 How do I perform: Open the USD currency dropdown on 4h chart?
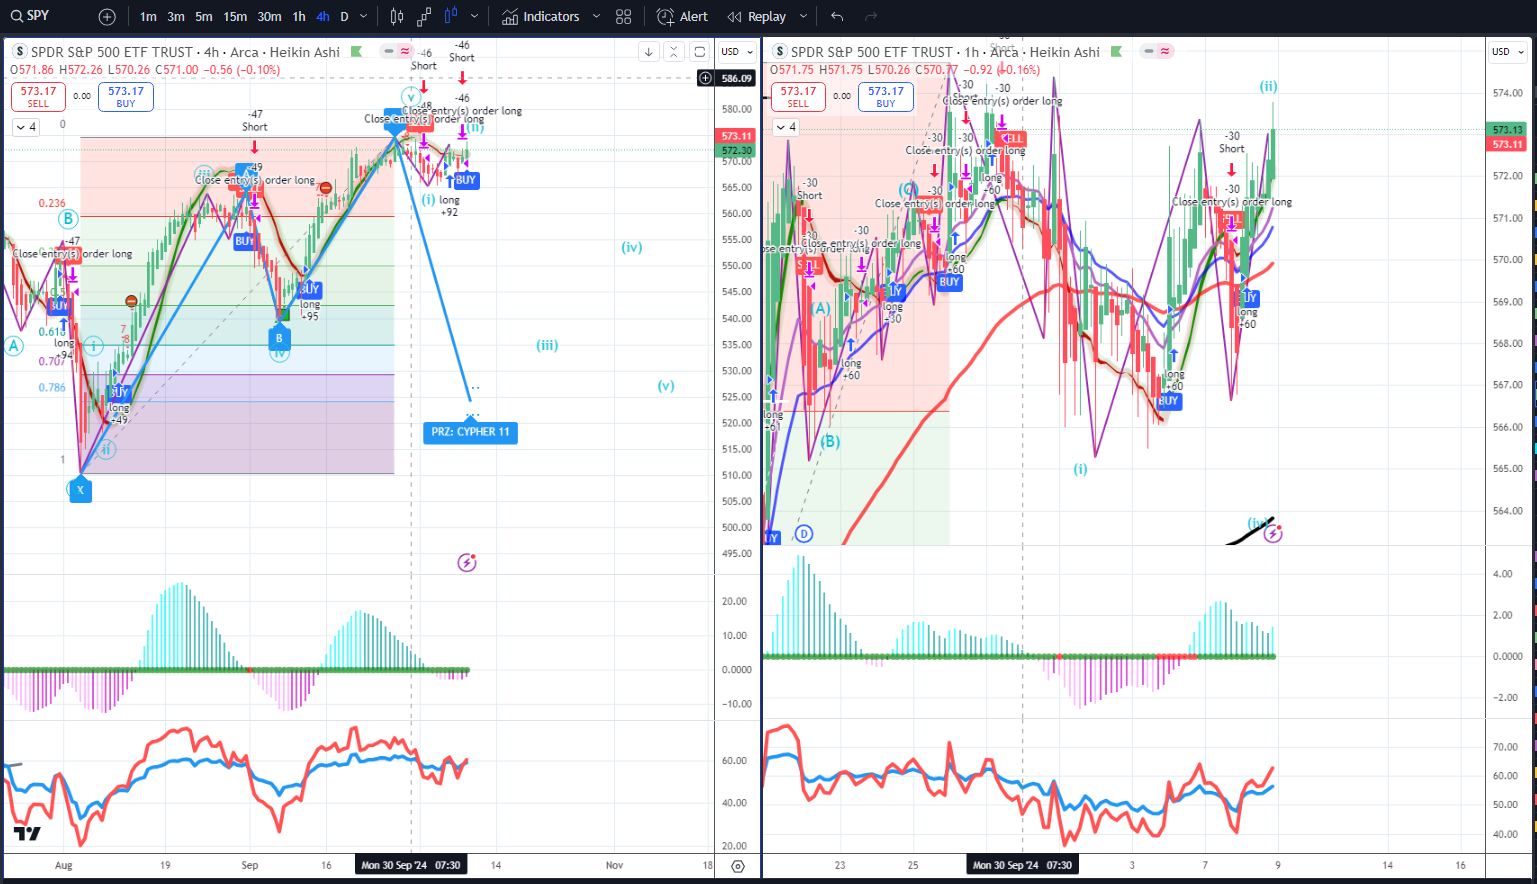click(x=737, y=52)
